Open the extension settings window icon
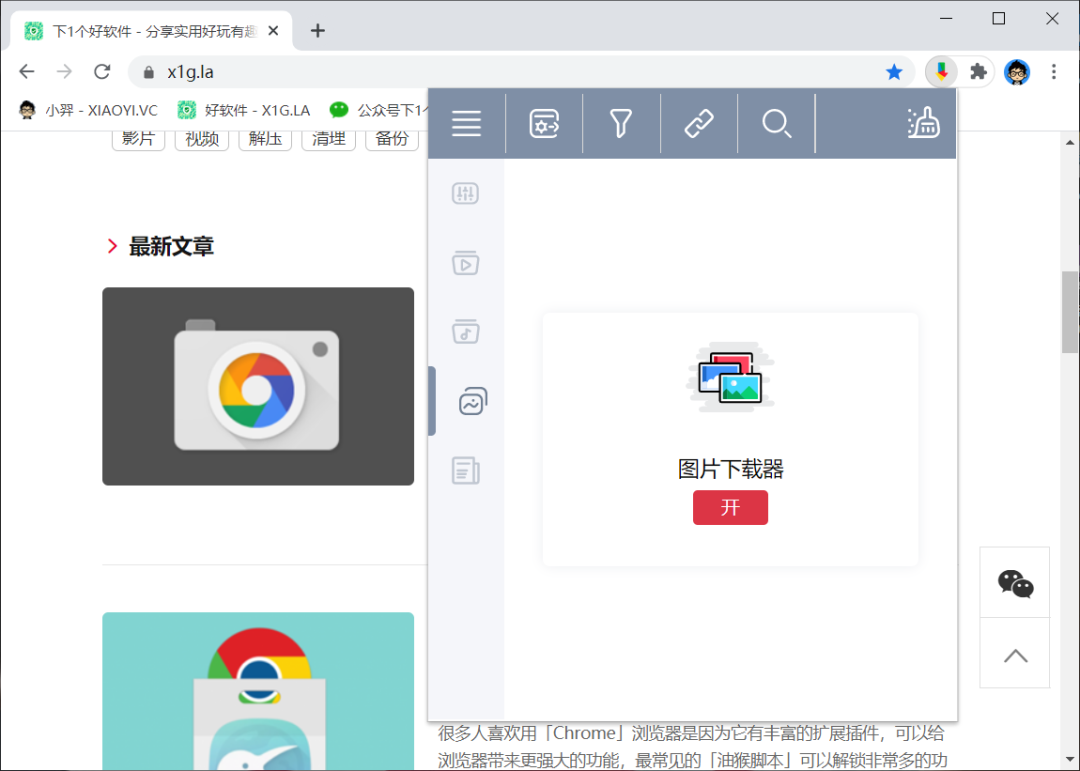The width and height of the screenshot is (1080, 771). click(x=544, y=124)
